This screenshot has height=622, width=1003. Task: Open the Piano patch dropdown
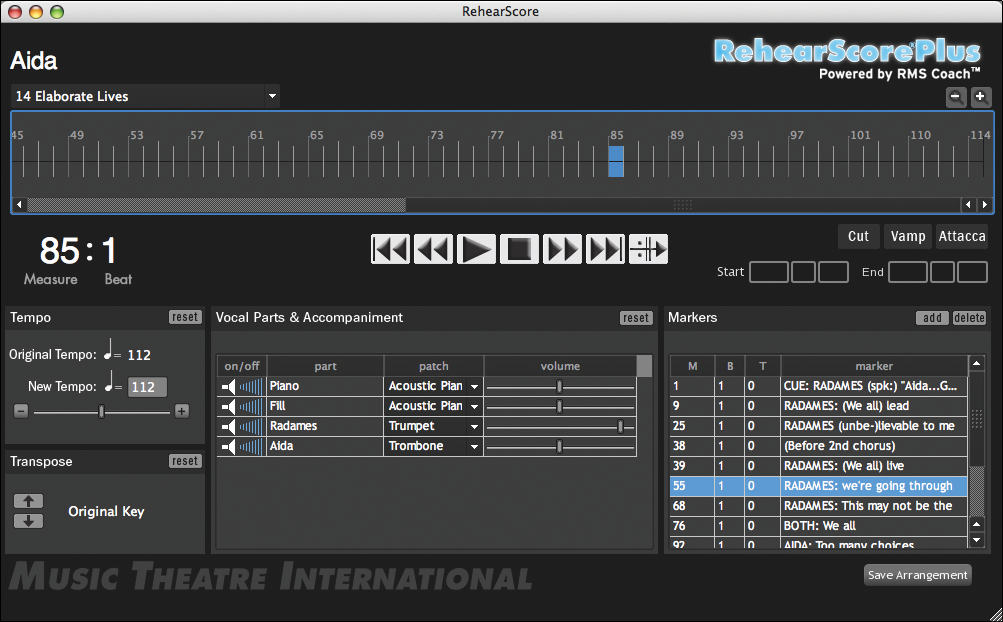[474, 387]
